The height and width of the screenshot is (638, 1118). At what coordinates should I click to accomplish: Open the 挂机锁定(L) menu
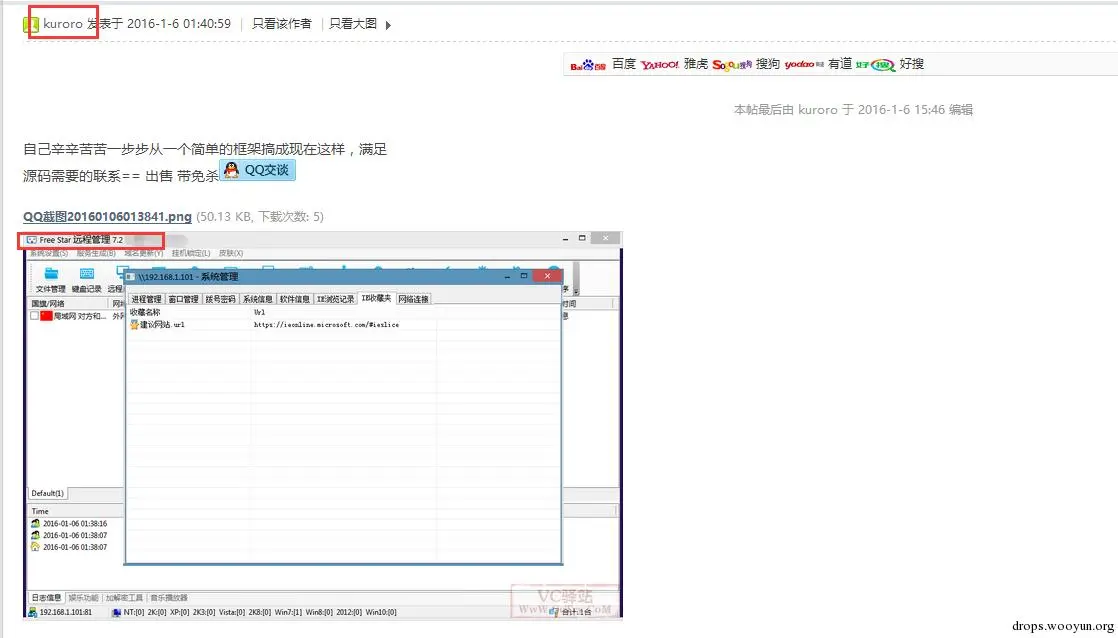(191, 253)
